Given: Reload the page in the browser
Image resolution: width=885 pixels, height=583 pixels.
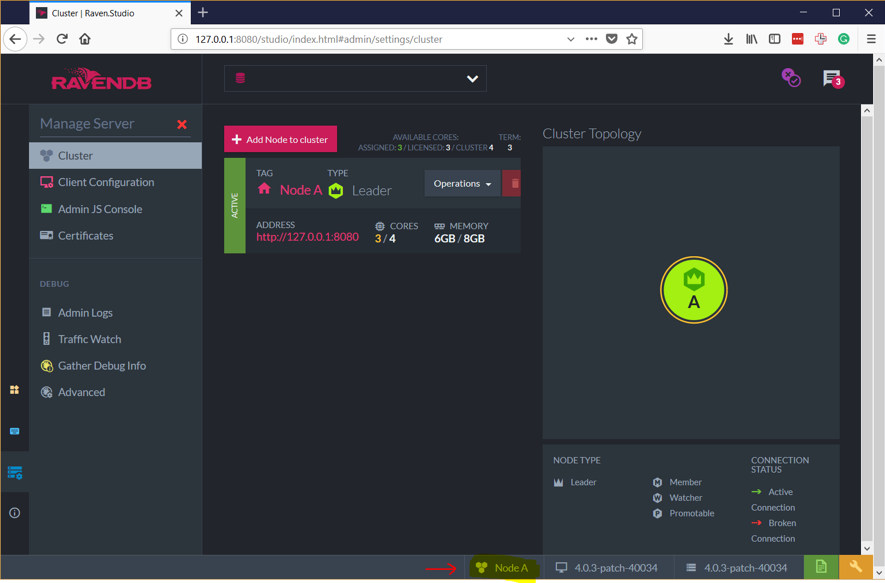Looking at the screenshot, I should coord(62,39).
